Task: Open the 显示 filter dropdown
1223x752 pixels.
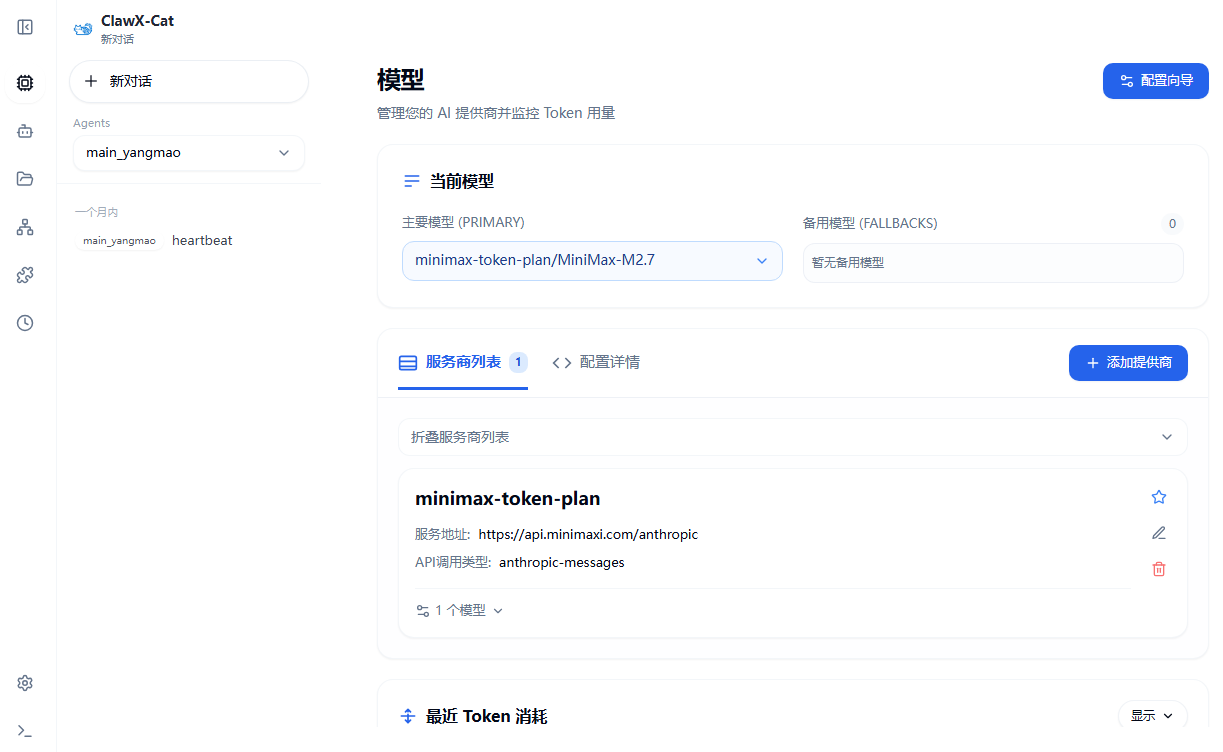Action: click(1152, 715)
